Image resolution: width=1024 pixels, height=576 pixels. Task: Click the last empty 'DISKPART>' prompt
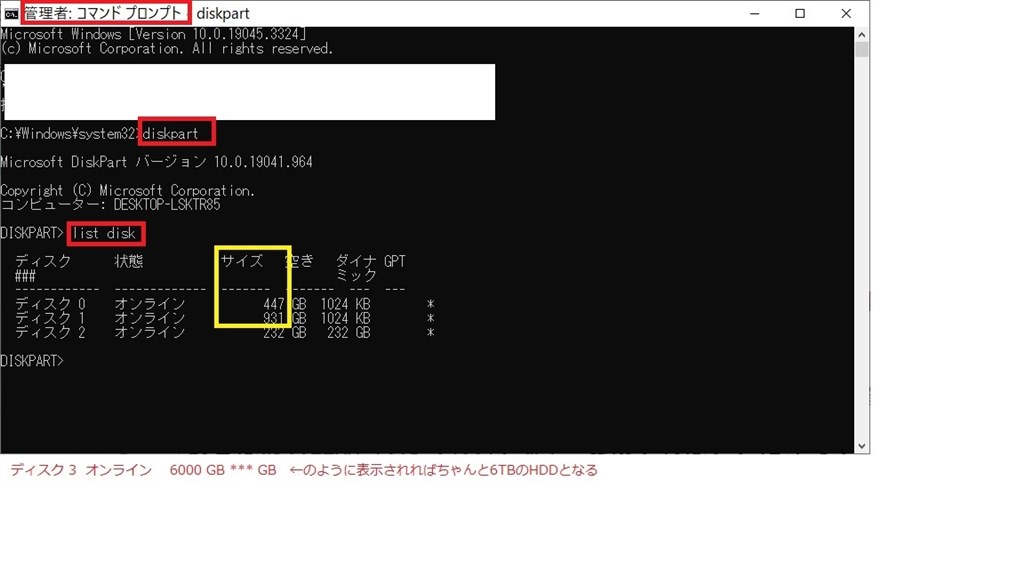(x=32, y=360)
